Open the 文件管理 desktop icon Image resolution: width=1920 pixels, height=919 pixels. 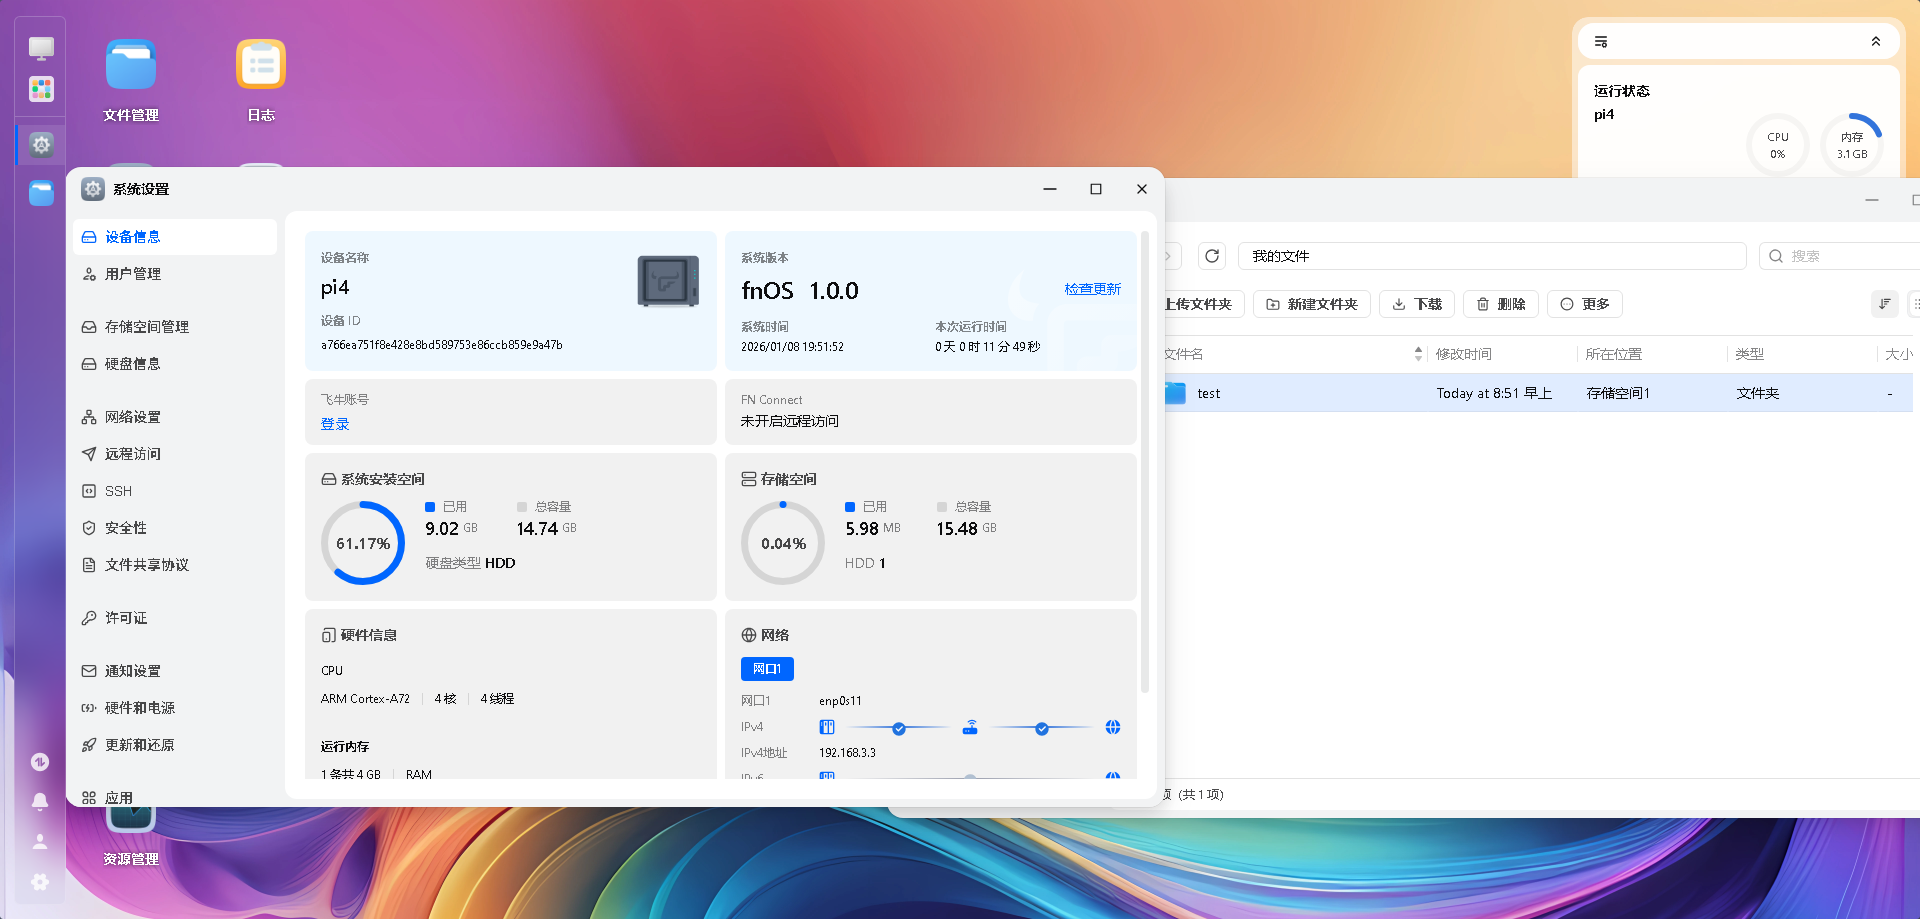click(131, 66)
